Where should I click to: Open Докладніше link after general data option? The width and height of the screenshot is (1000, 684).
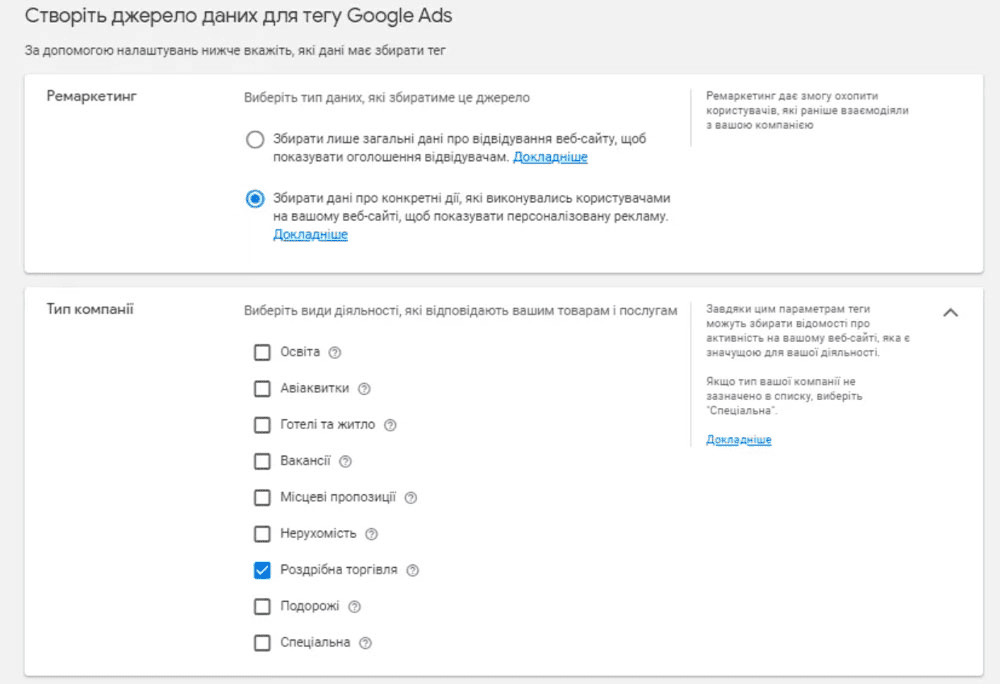click(550, 157)
